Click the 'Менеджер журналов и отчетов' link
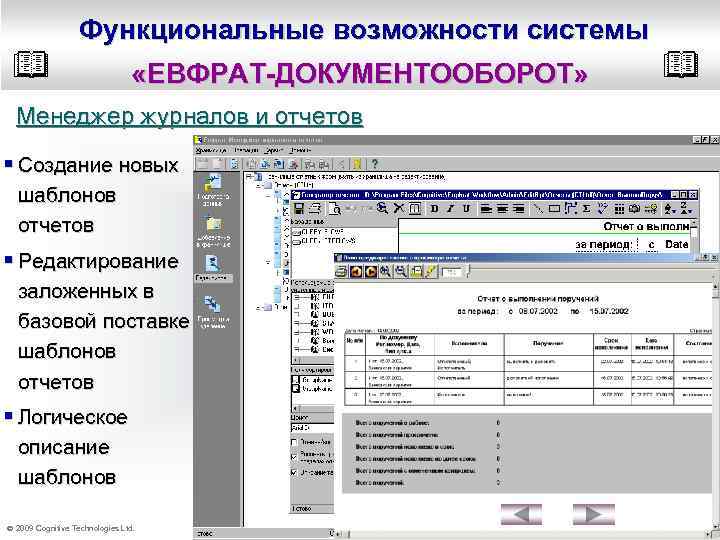 click(x=190, y=116)
